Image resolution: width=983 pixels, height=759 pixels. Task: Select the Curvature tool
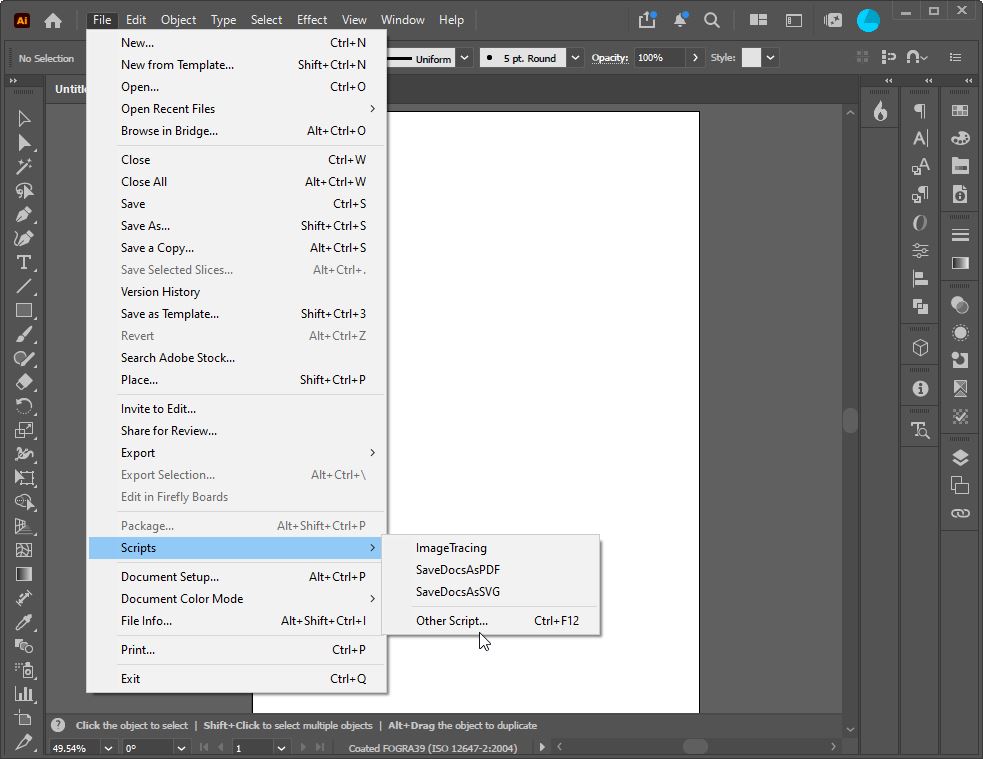point(24,238)
